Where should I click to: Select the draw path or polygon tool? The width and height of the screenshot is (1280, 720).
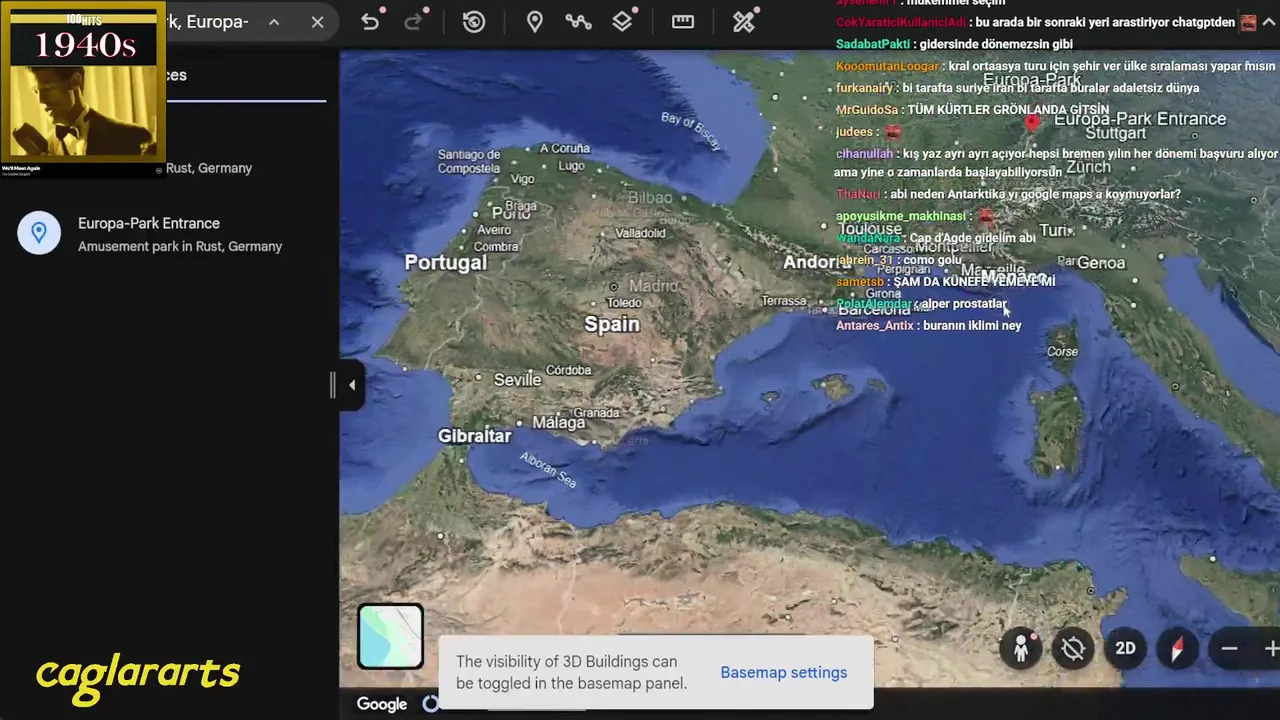(578, 22)
